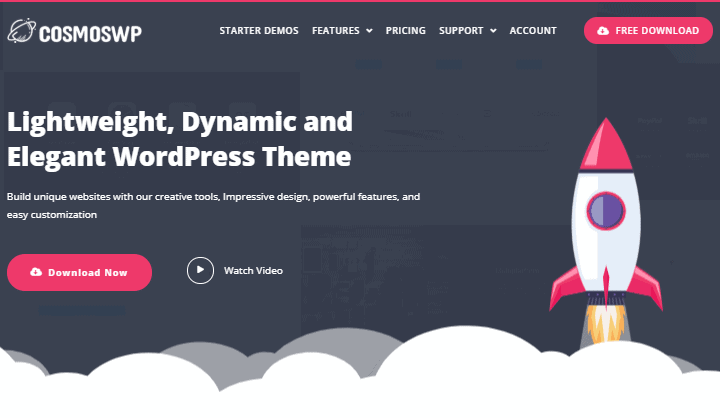Open the Support menu item
The image size is (720, 418).
tap(461, 31)
